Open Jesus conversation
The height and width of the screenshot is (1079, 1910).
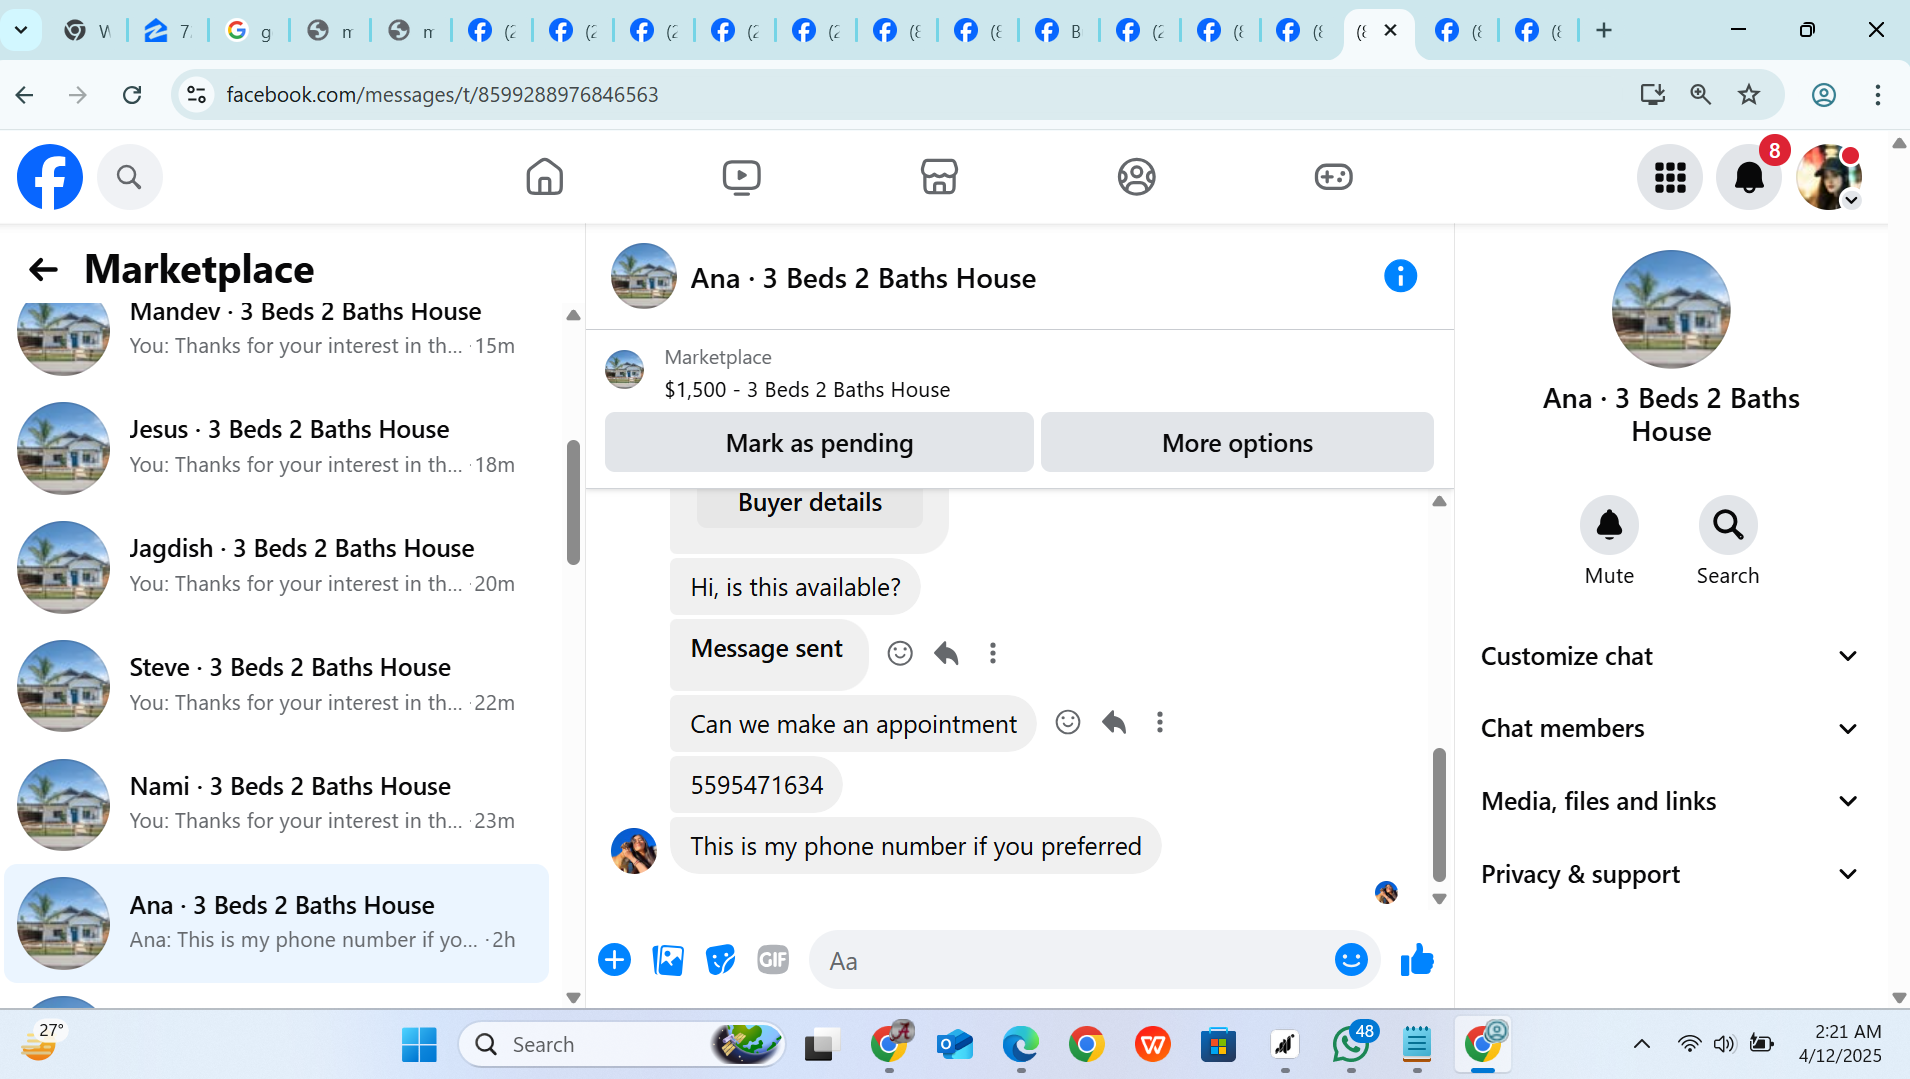(277, 447)
